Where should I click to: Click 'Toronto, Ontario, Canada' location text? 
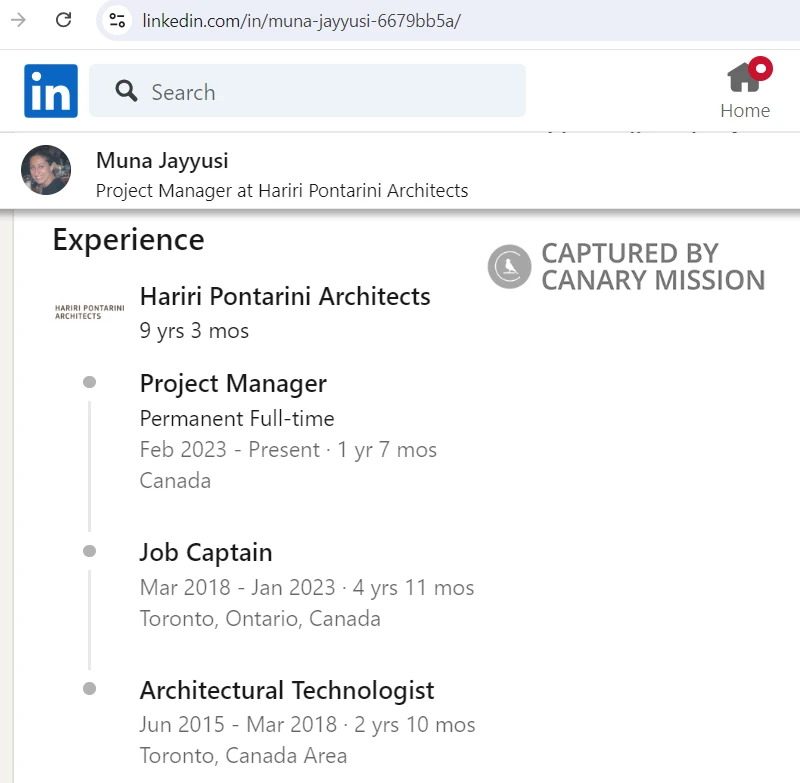(x=260, y=619)
